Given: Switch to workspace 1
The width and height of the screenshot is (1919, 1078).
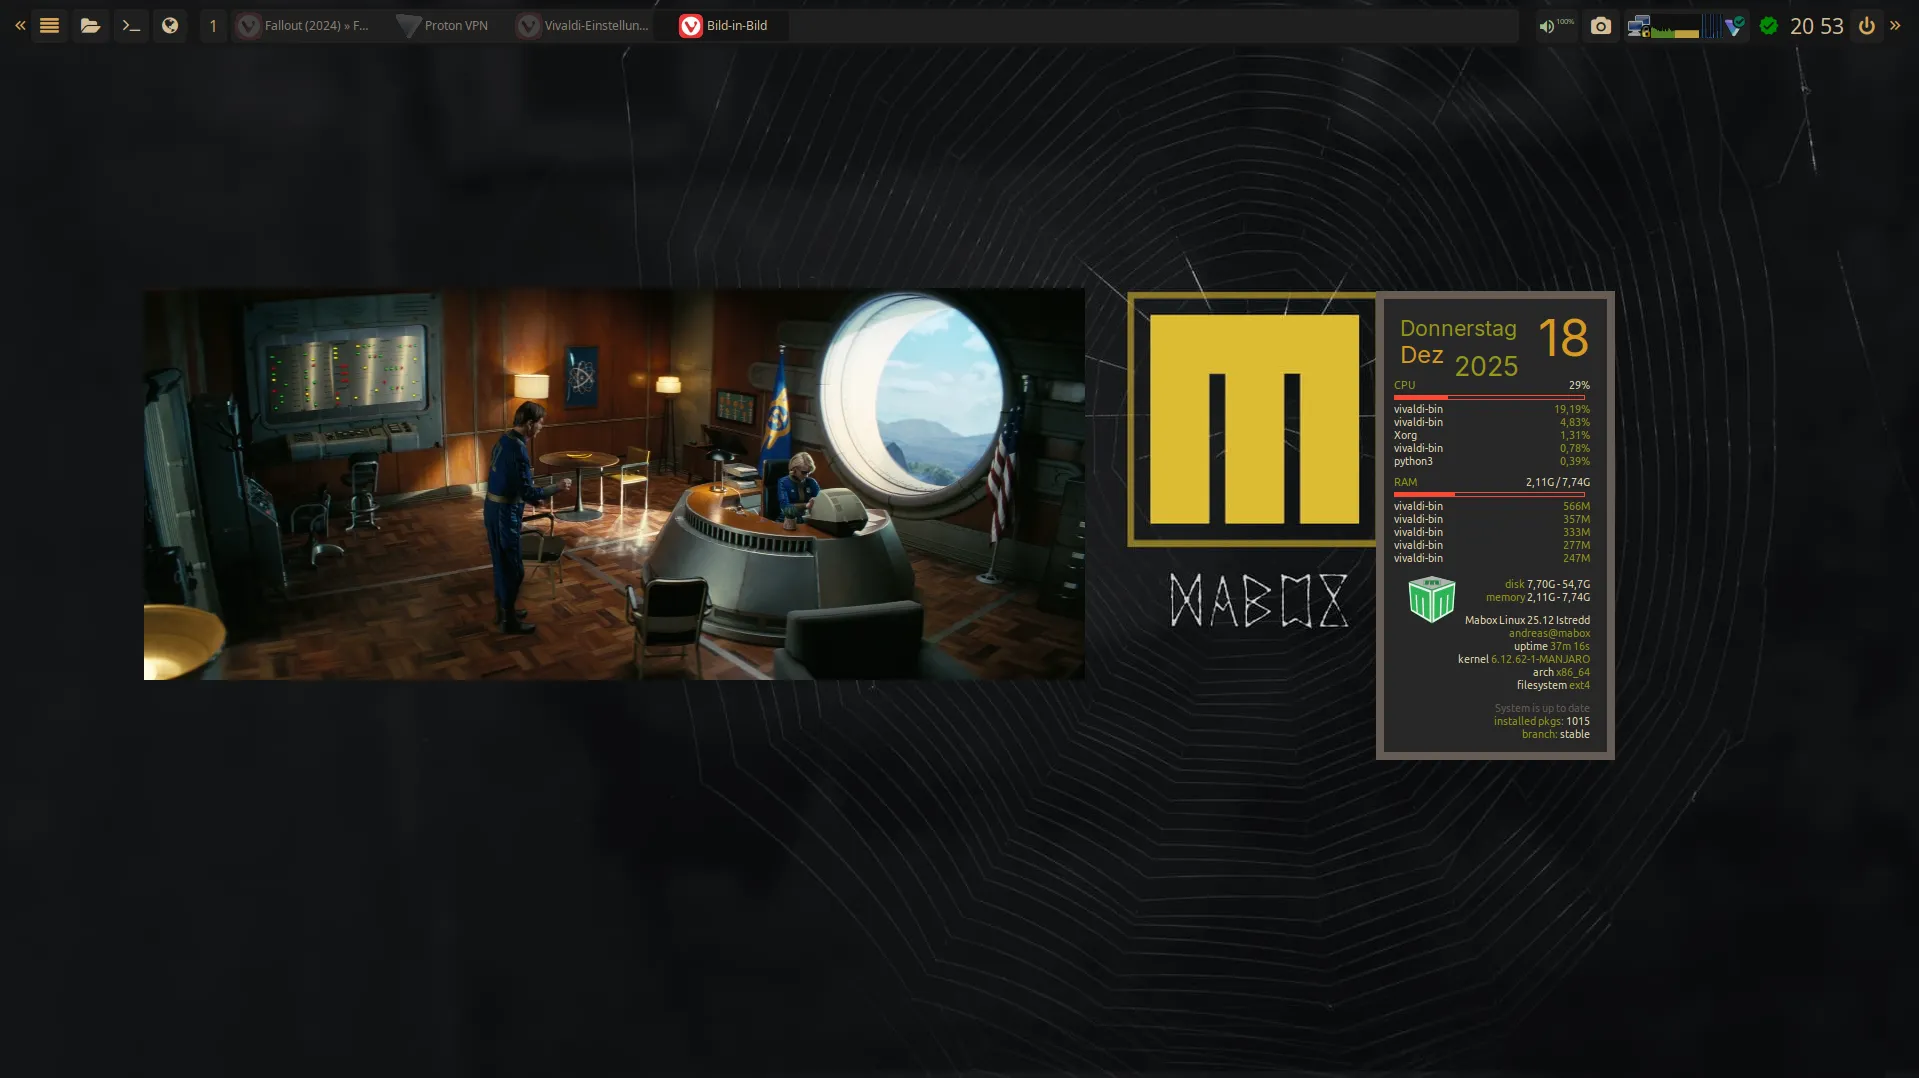Looking at the screenshot, I should (213, 26).
